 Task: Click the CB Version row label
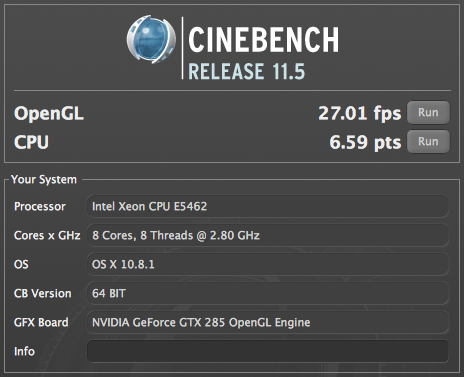click(x=43, y=293)
